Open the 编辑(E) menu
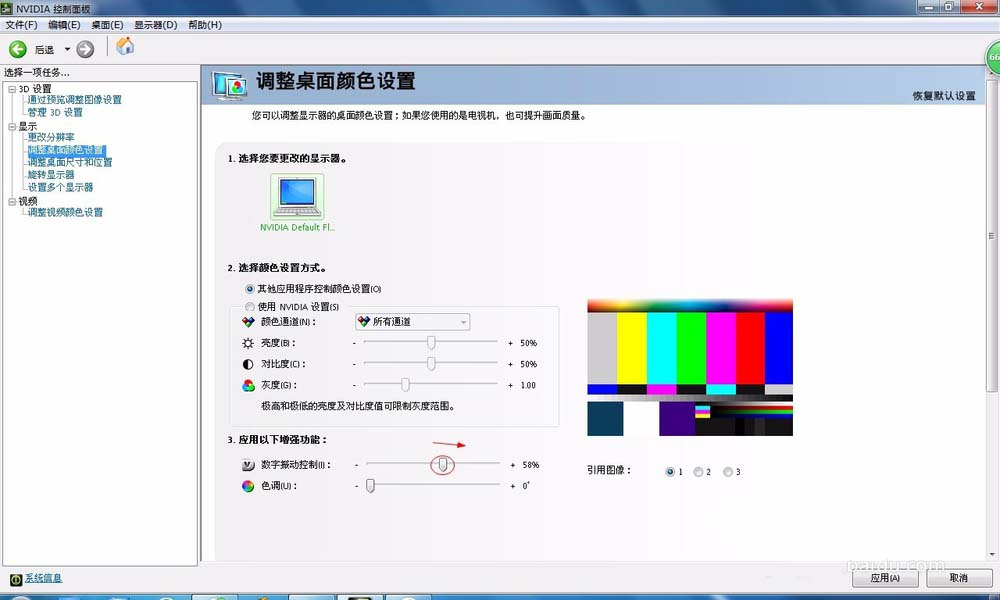Viewport: 1000px width, 600px height. (64, 25)
